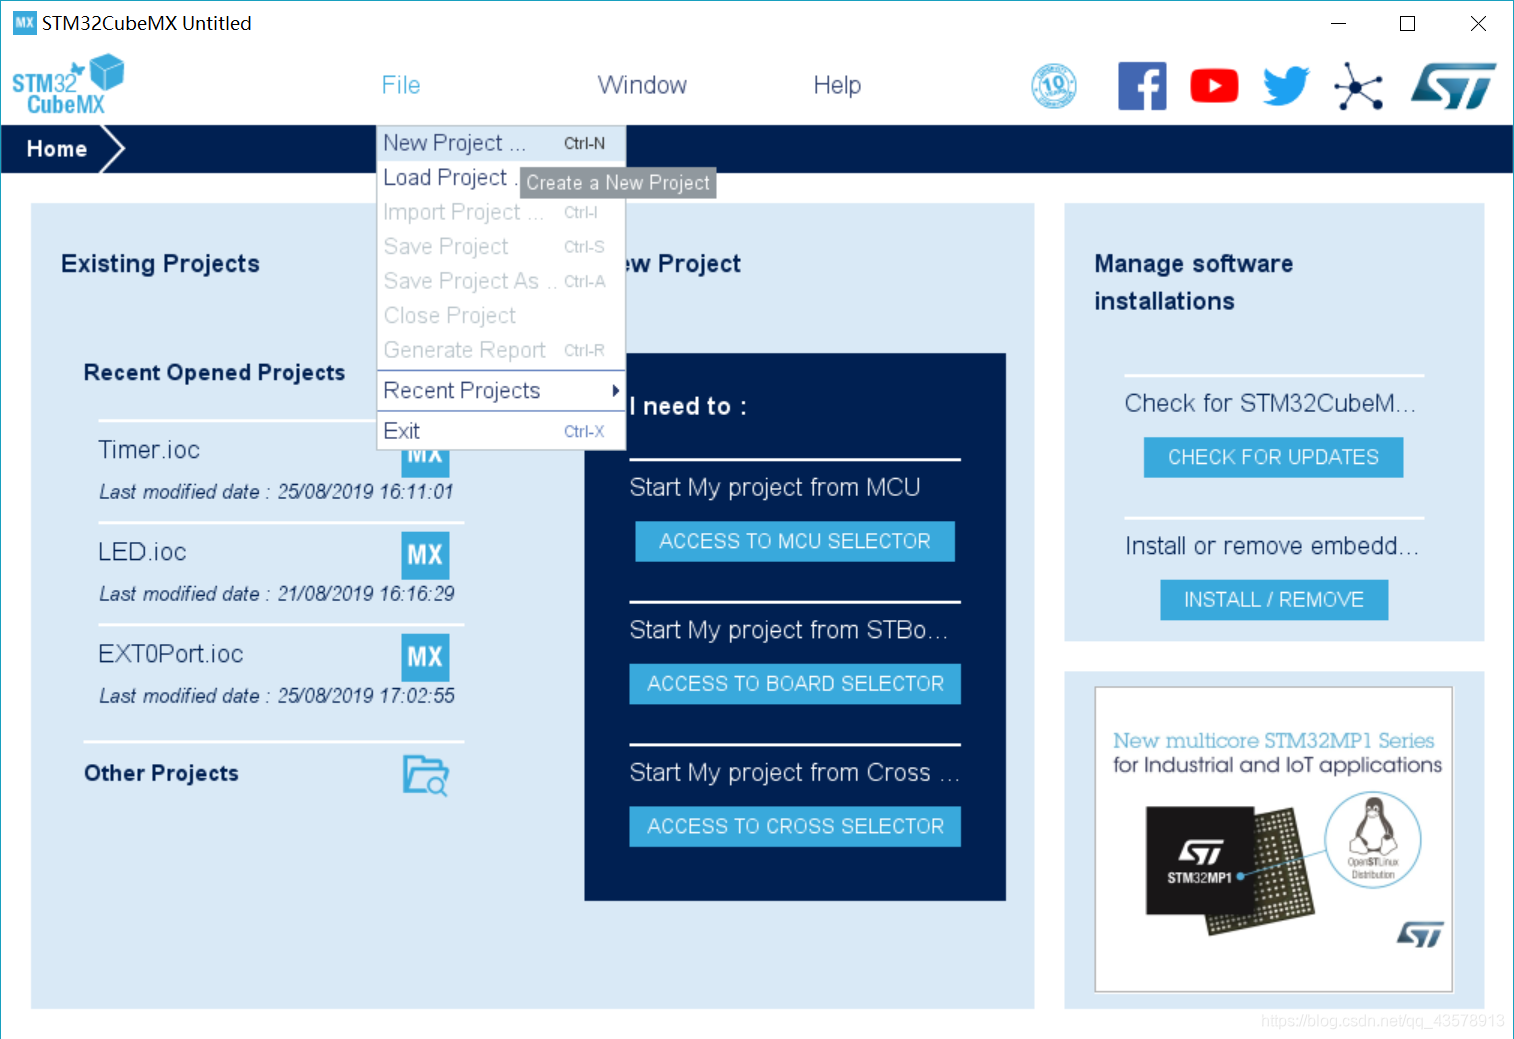The width and height of the screenshot is (1514, 1039).
Task: Click the MX icon beside EXT0Port.ioc
Action: pyautogui.click(x=425, y=657)
